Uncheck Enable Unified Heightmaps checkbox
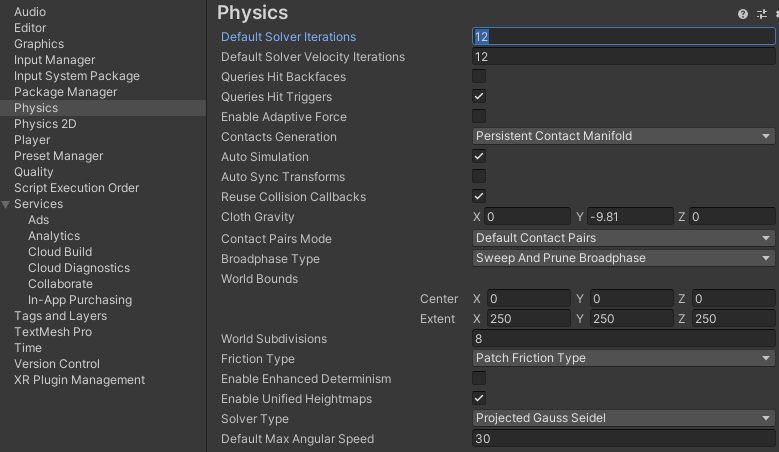 [x=479, y=398]
